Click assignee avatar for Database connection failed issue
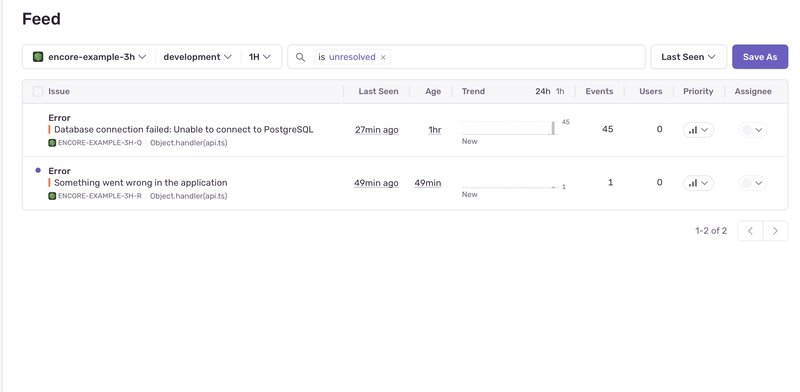 point(747,130)
